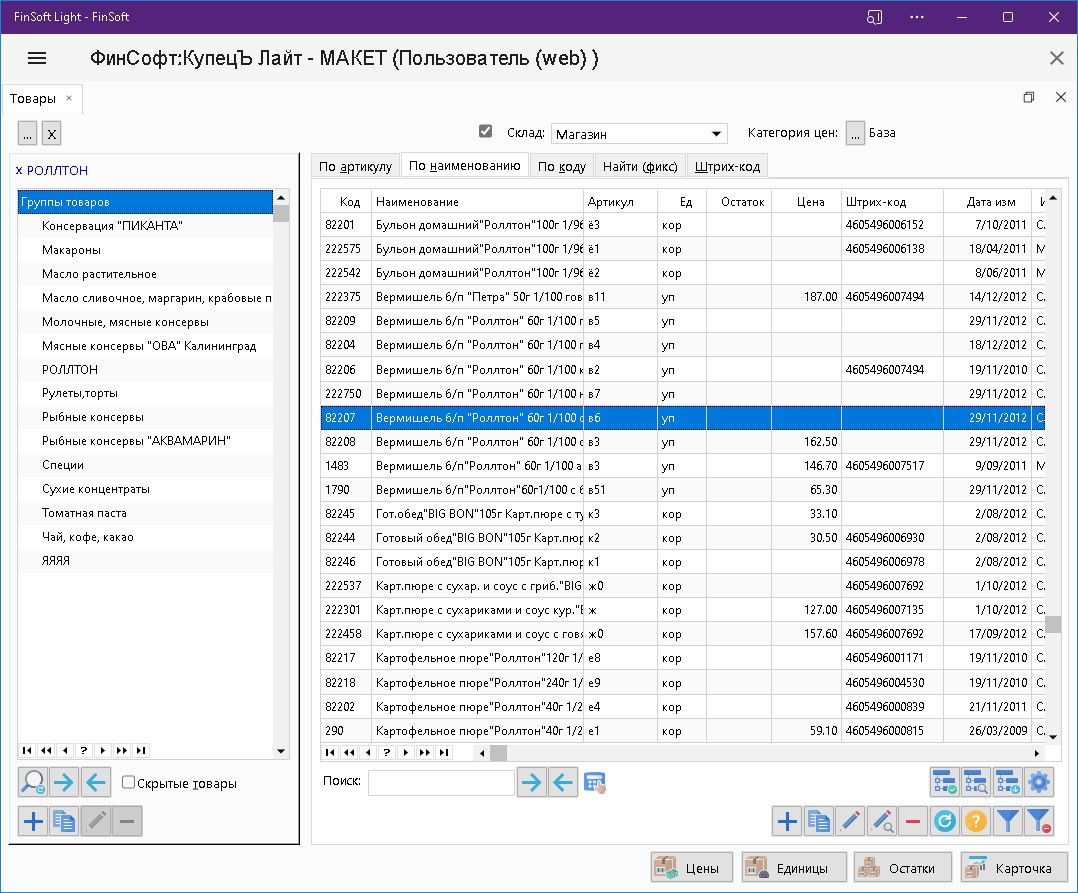Viewport: 1078px width, 893px height.
Task: Click the Карточка button
Action: pos(1012,868)
